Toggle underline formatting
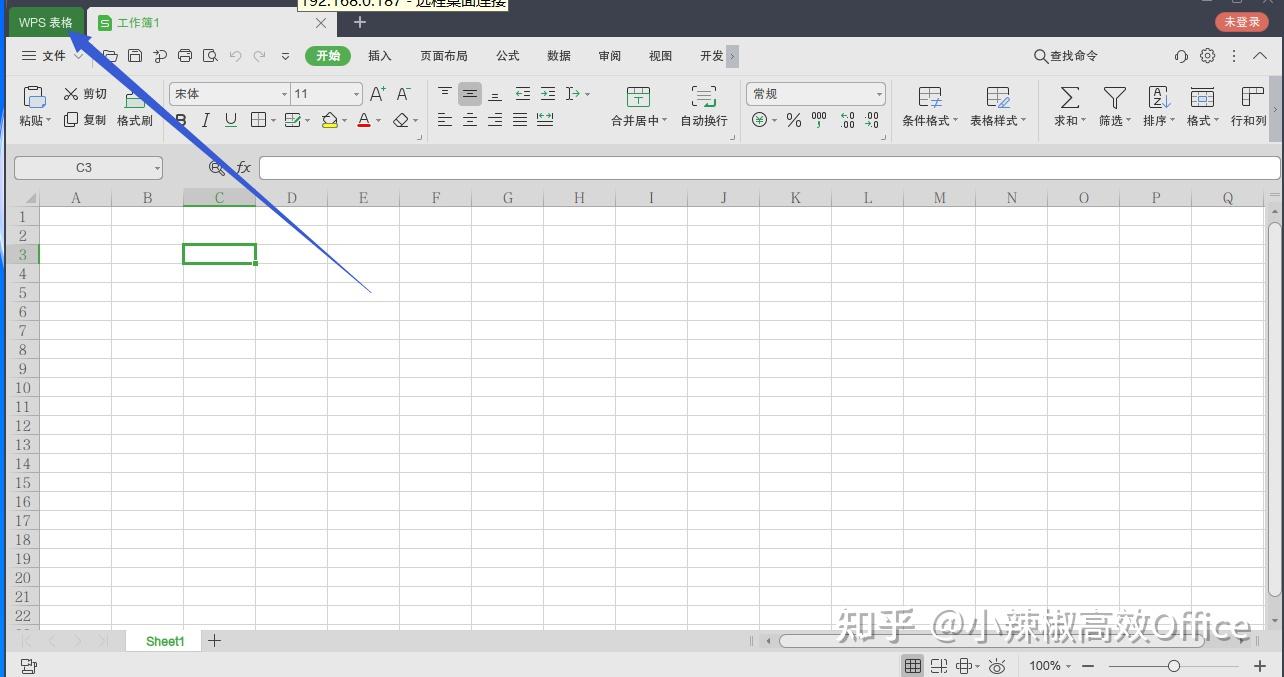Screen dimensions: 1284x677 pos(231,119)
